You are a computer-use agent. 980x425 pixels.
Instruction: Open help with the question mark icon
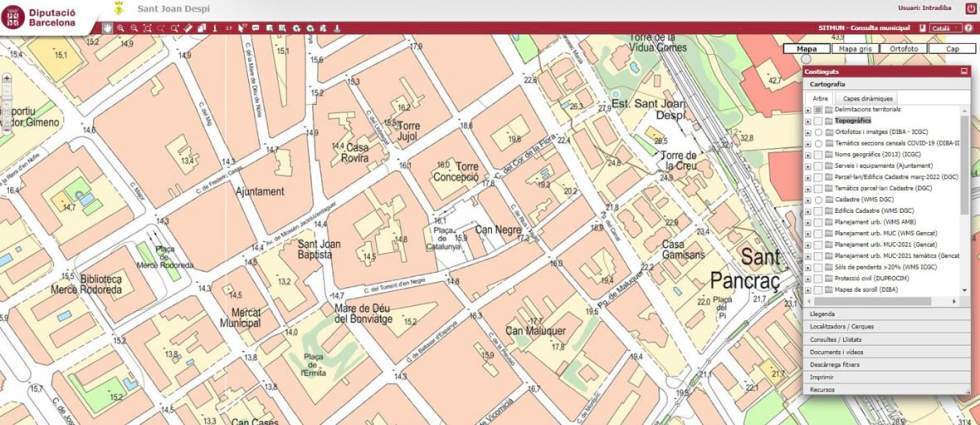tap(968, 28)
